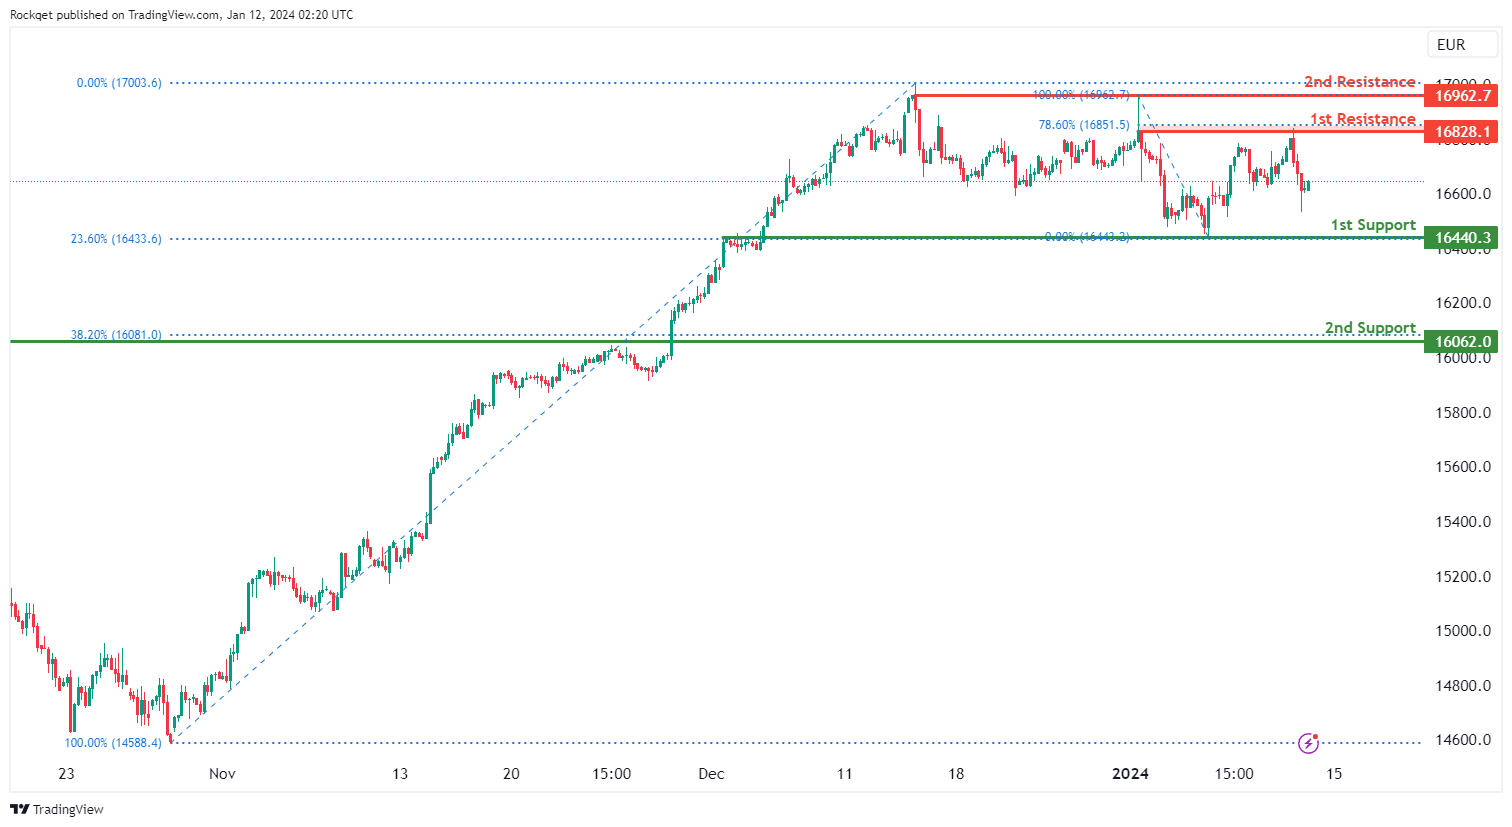Screen dimensions: 1512x827
Task: Click the red 16962.7 price label
Action: (1462, 96)
